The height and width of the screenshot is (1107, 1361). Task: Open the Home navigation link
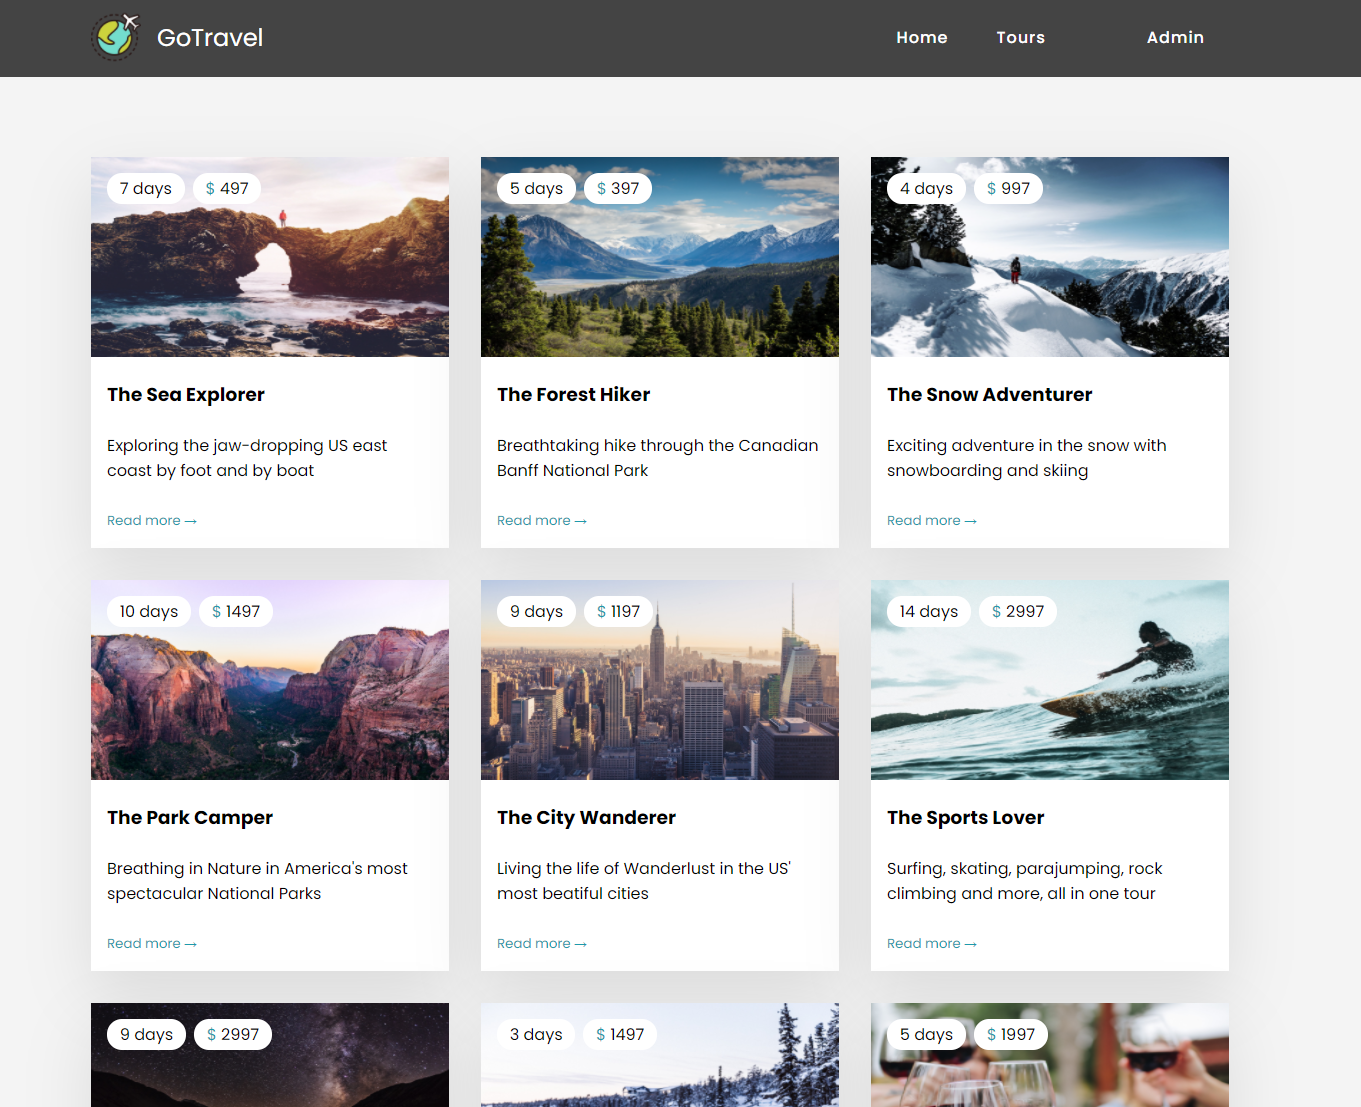(x=922, y=38)
